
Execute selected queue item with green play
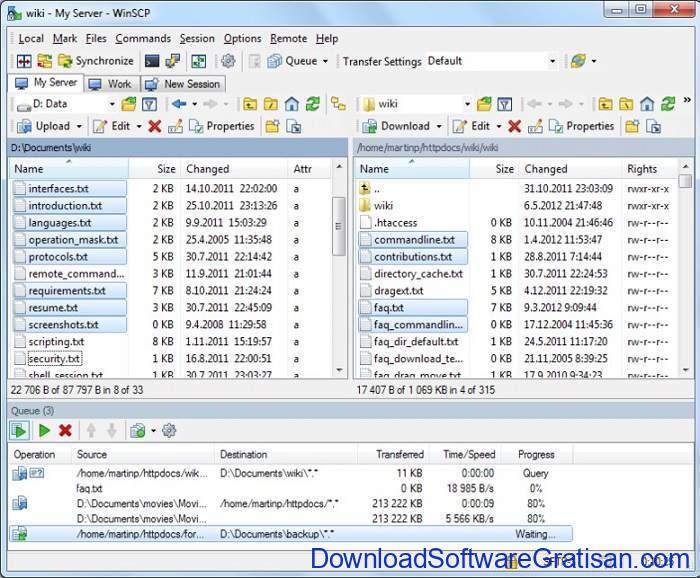click(44, 431)
